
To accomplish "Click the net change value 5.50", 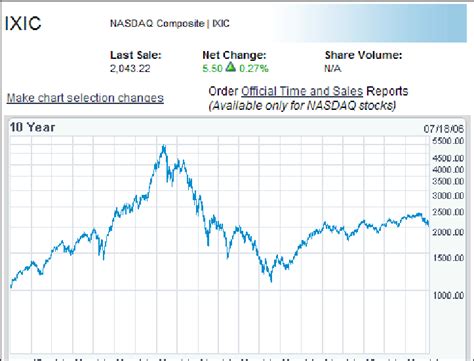I will [212, 68].
